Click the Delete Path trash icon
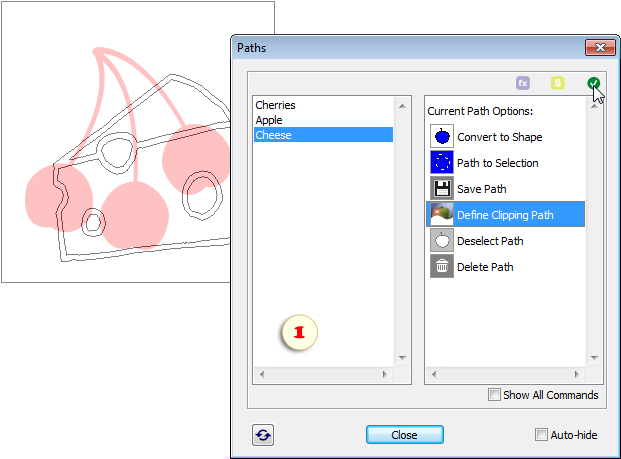This screenshot has height=459, width=621. click(442, 266)
